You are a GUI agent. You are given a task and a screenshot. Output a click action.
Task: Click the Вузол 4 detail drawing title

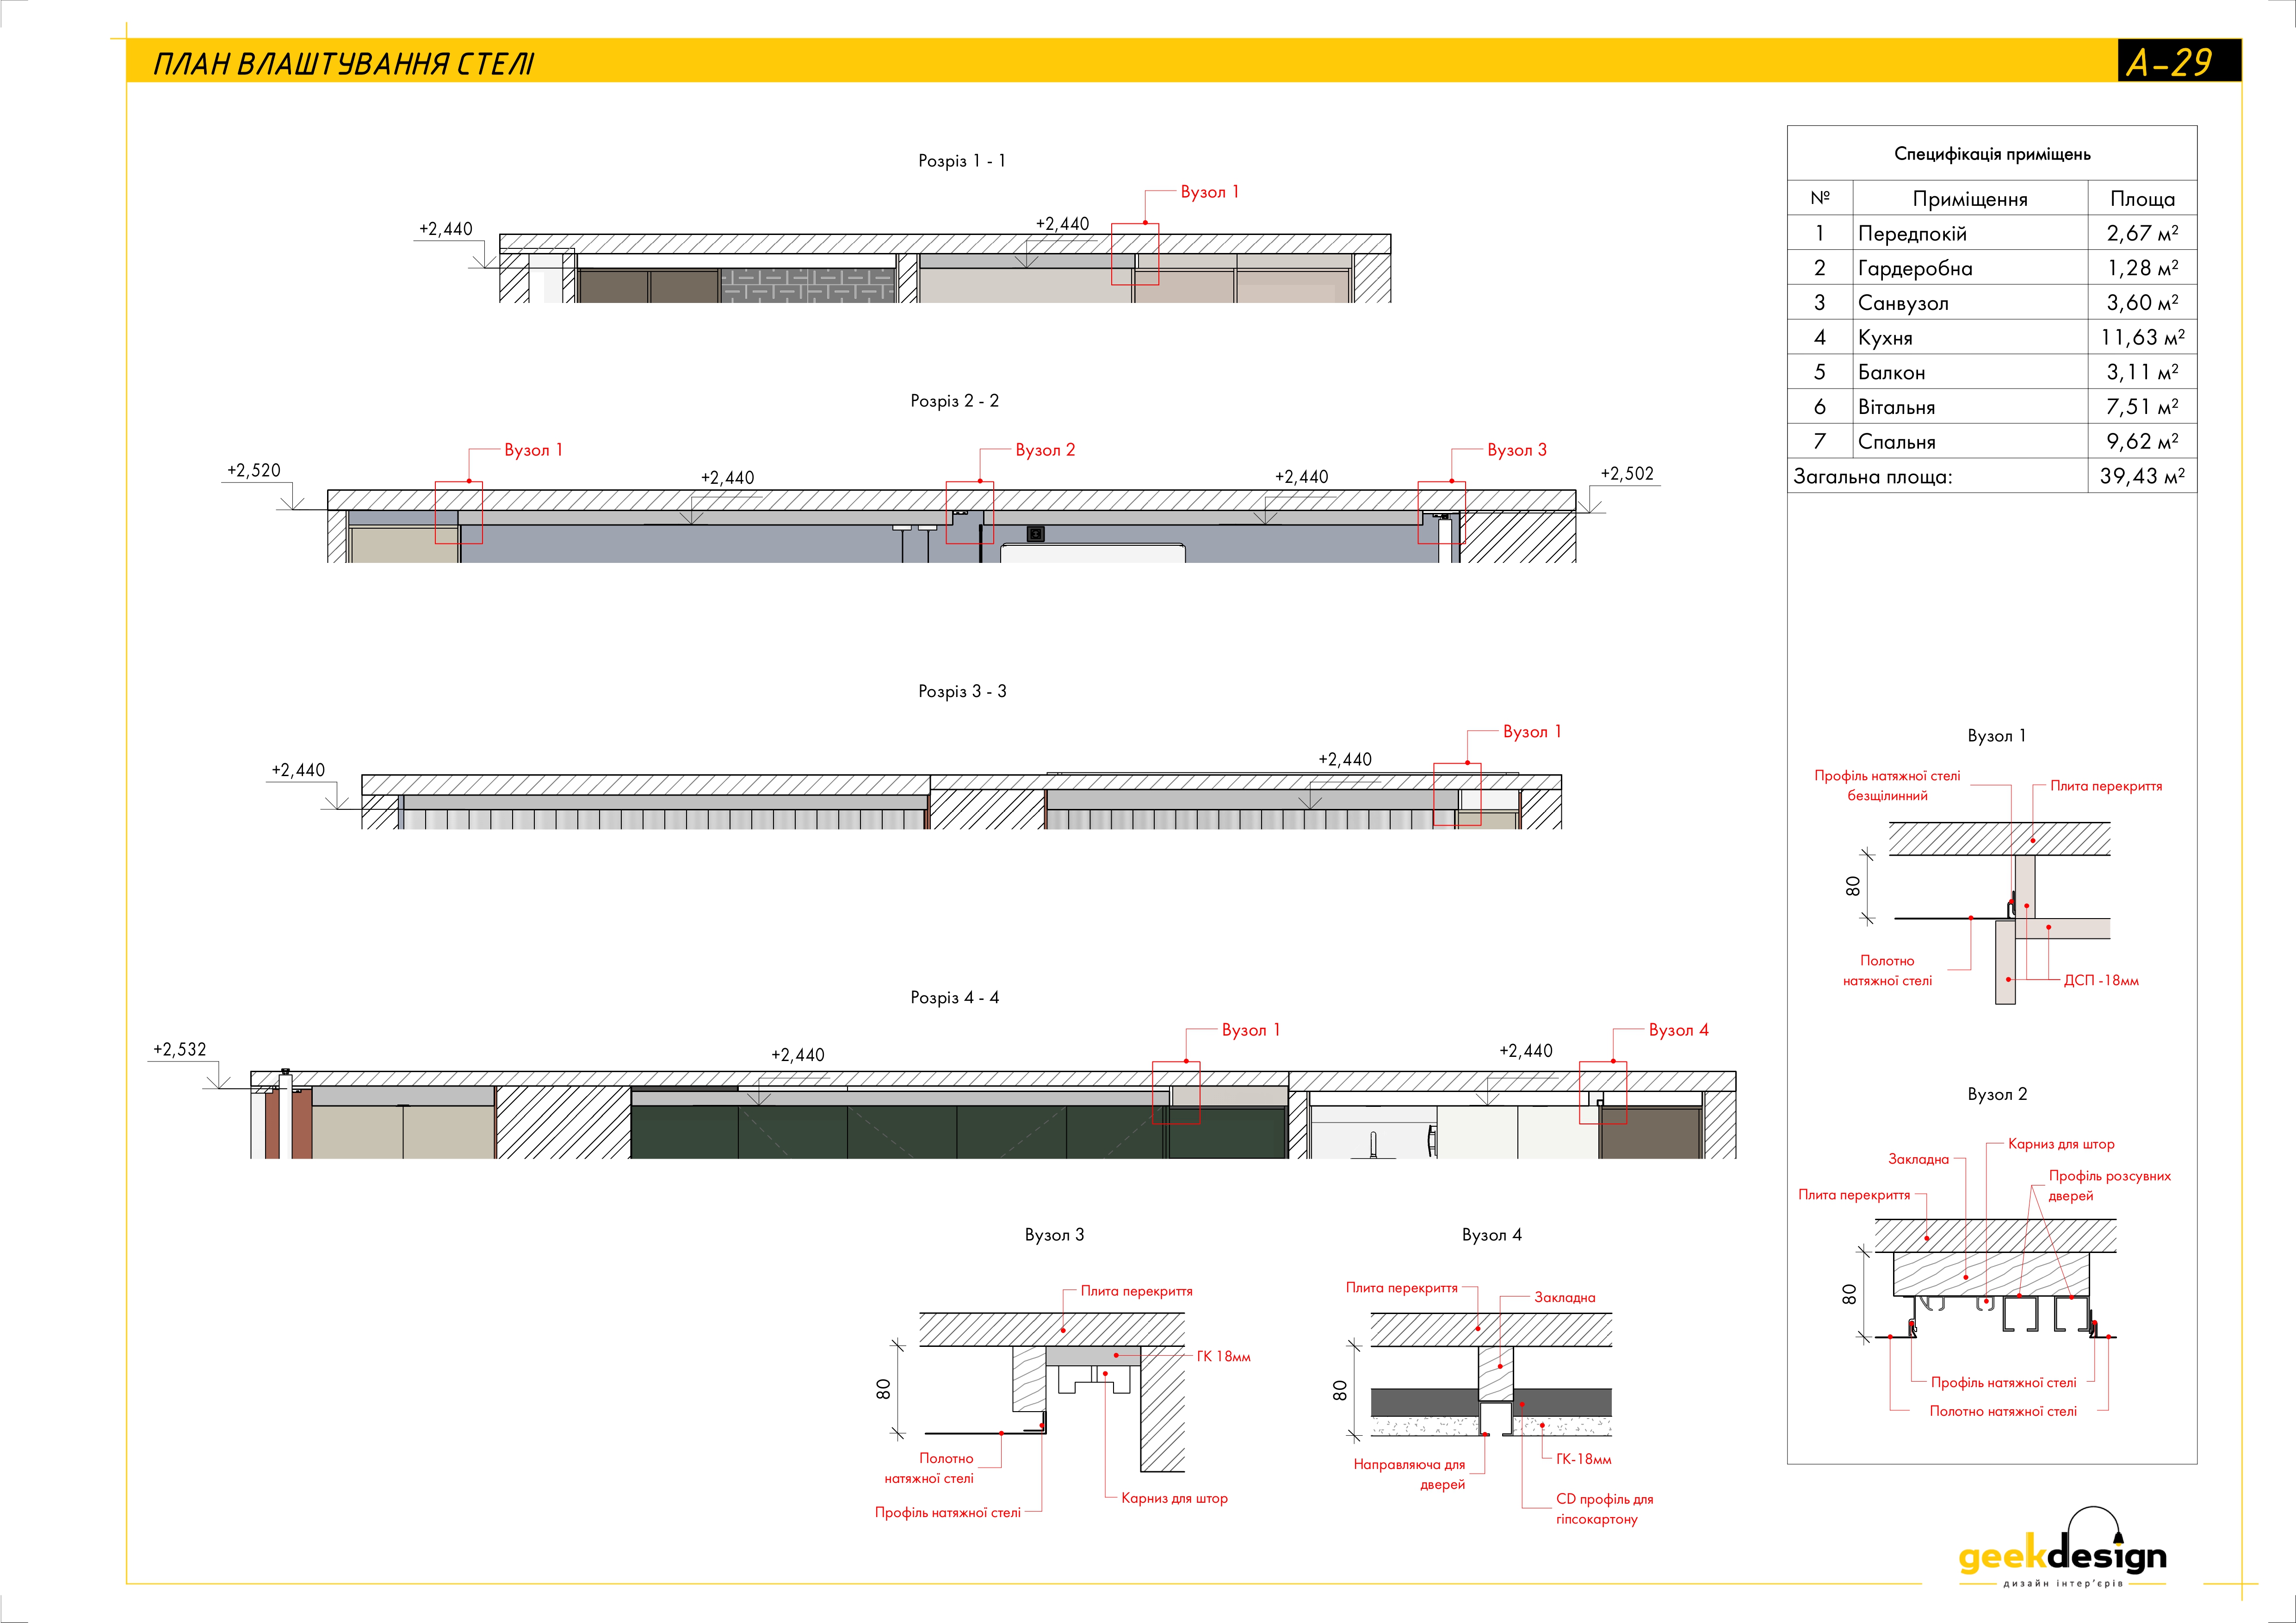click(1491, 1235)
